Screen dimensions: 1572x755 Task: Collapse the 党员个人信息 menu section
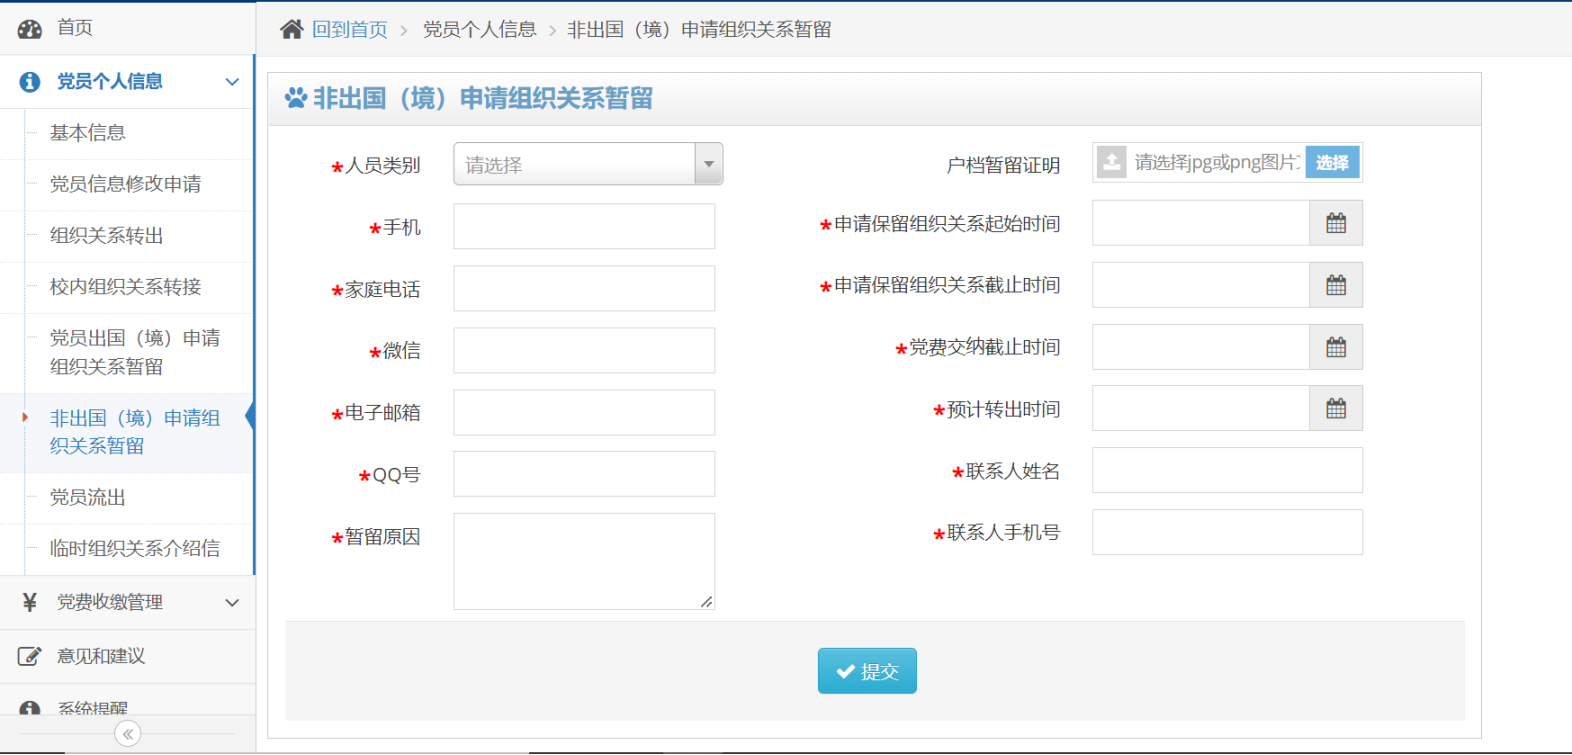coord(232,82)
